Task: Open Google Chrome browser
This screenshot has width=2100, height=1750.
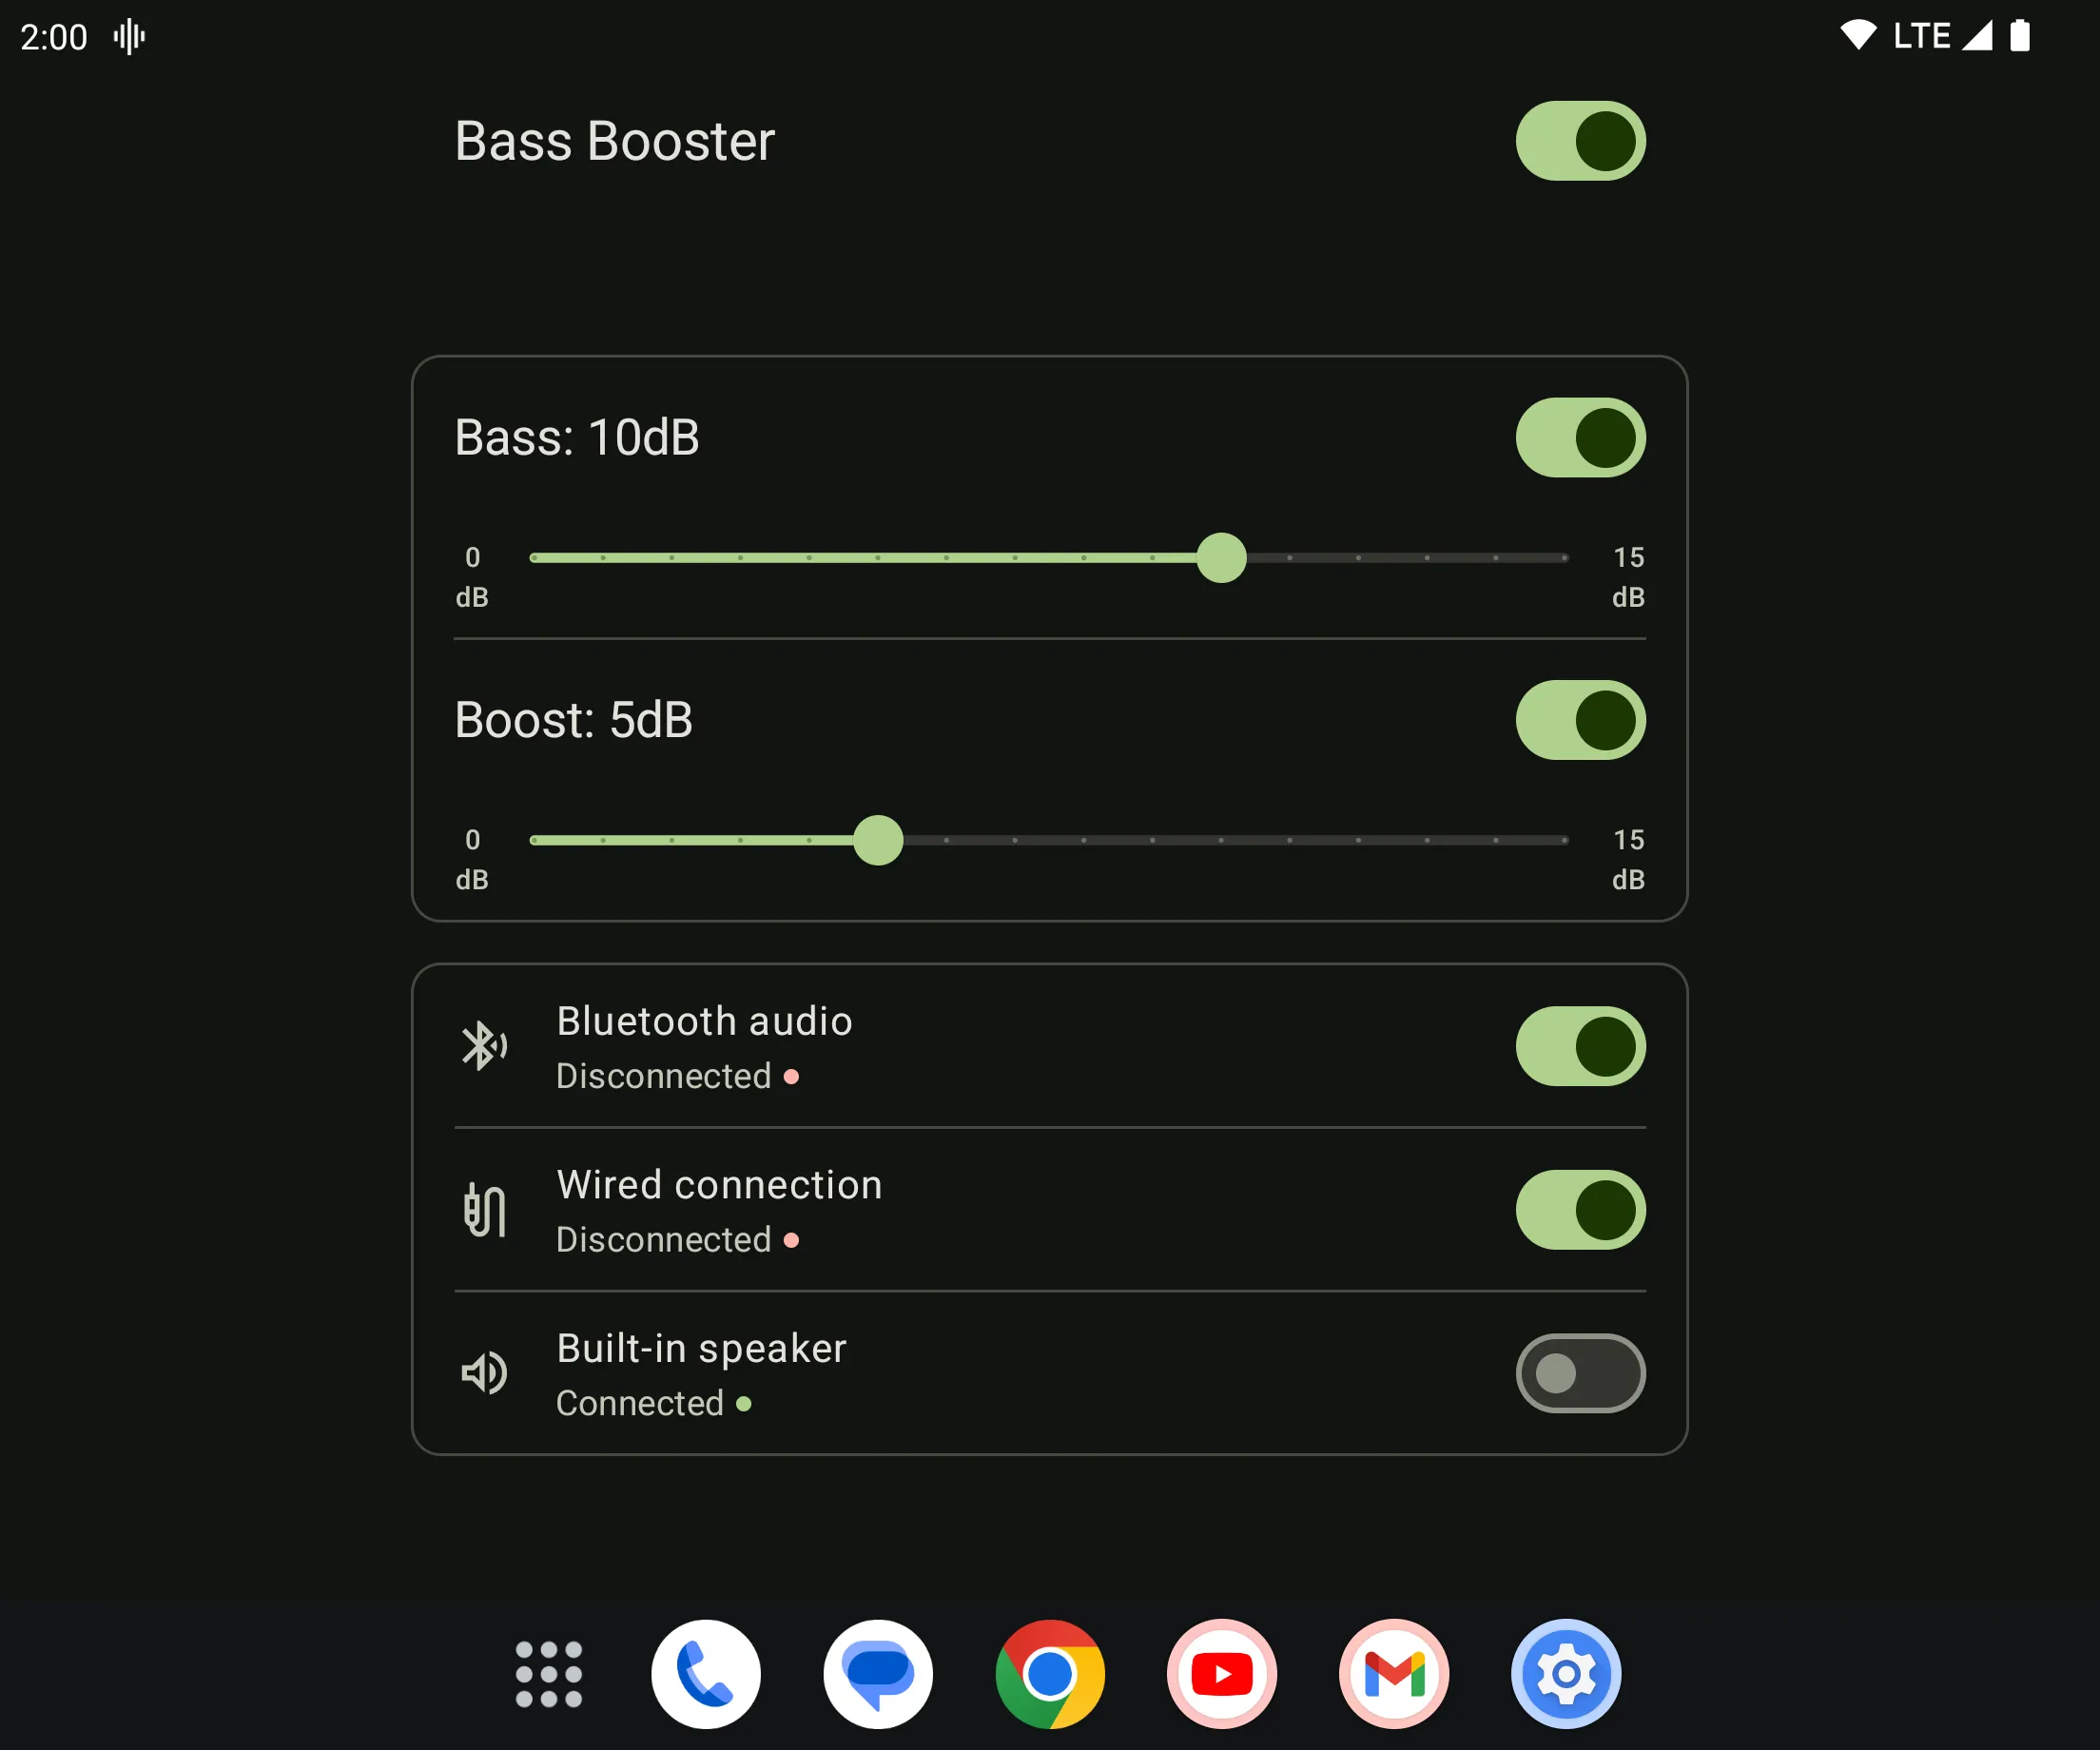Action: [x=1048, y=1679]
